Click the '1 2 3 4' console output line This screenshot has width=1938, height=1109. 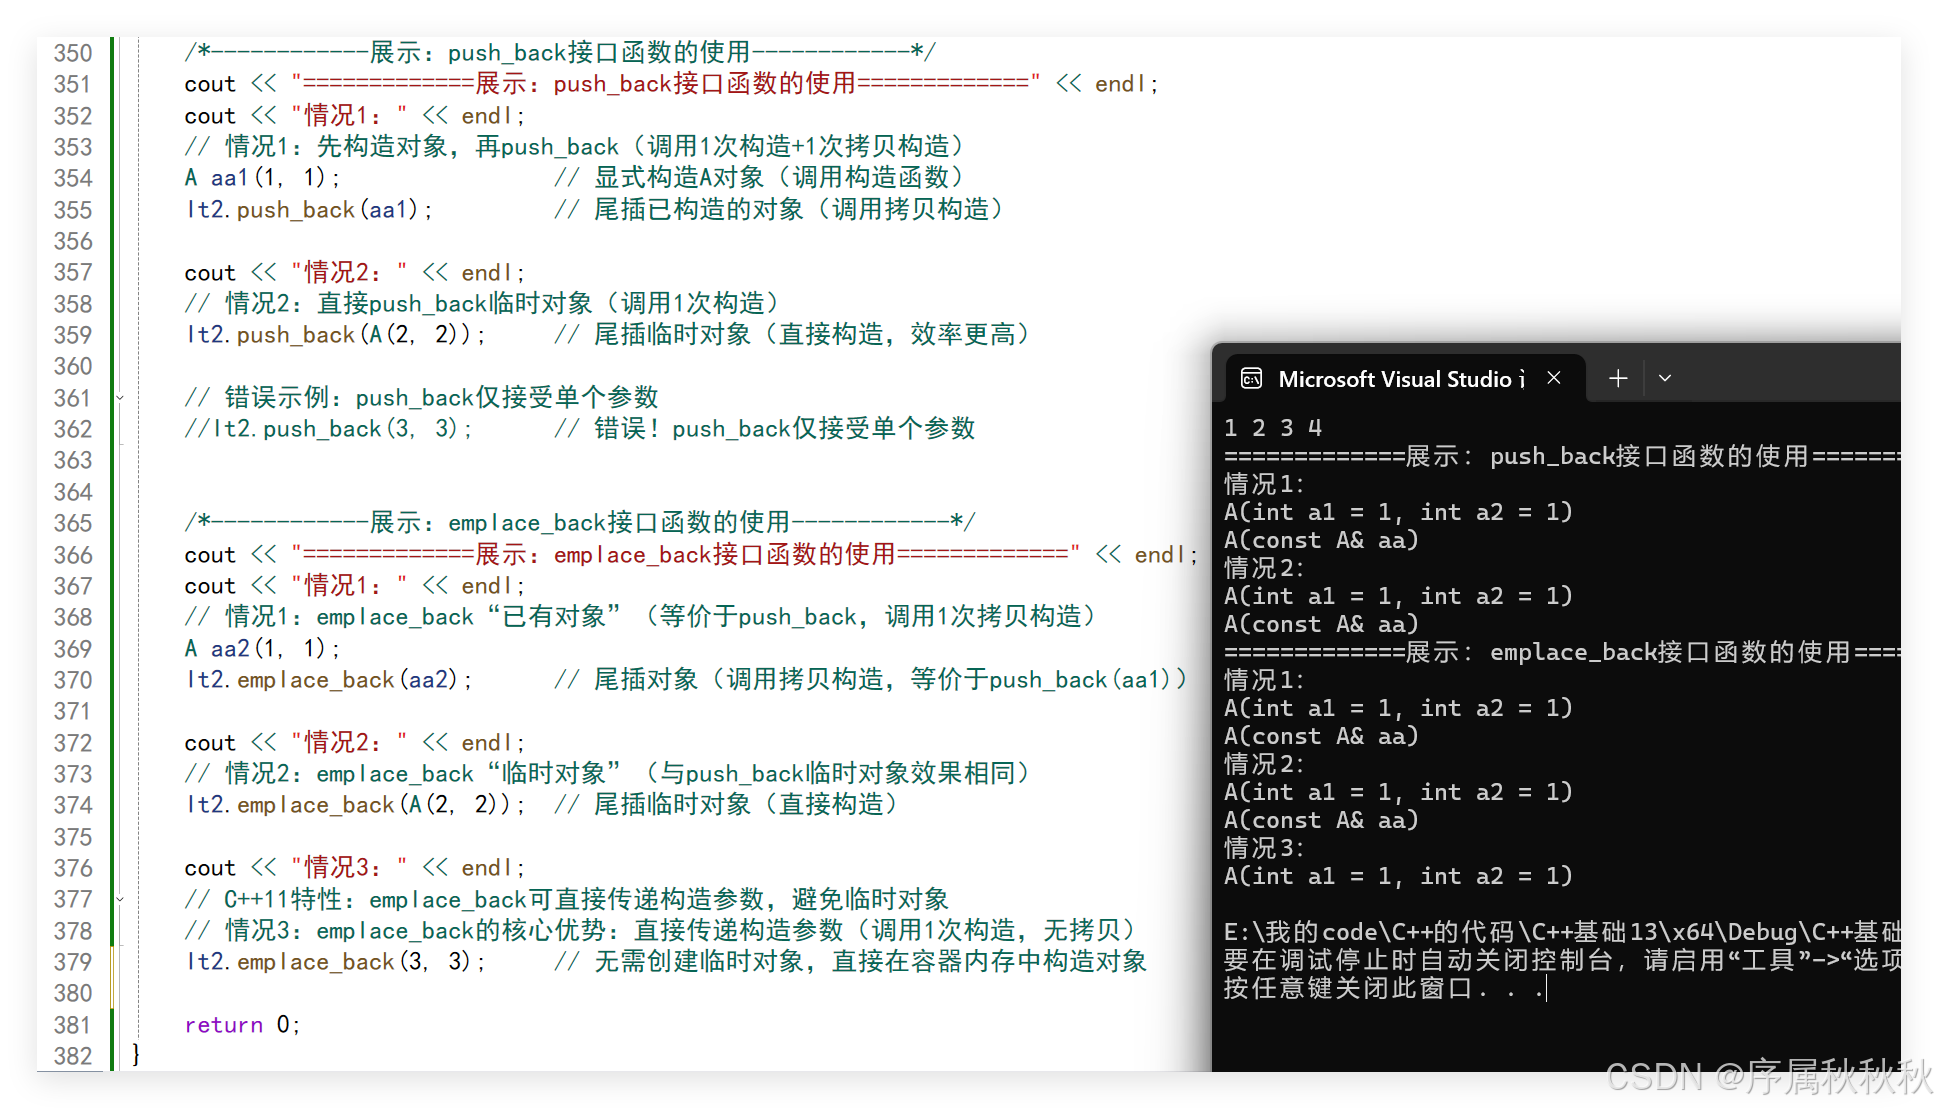[x=1273, y=428]
